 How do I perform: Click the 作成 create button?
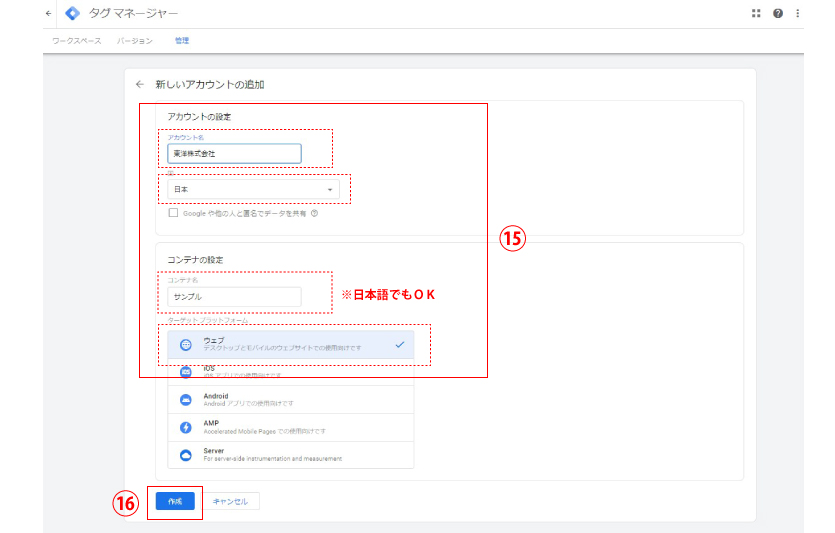(175, 501)
